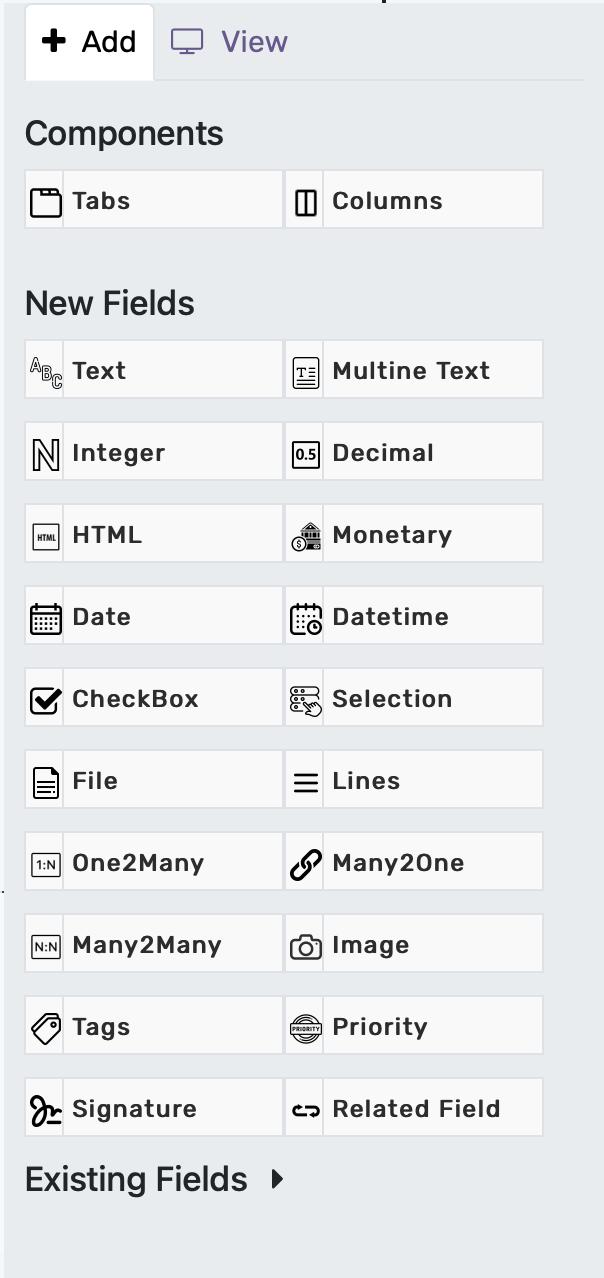This screenshot has width=604, height=1278.
Task: Add an HTML field
Action: [x=154, y=535]
